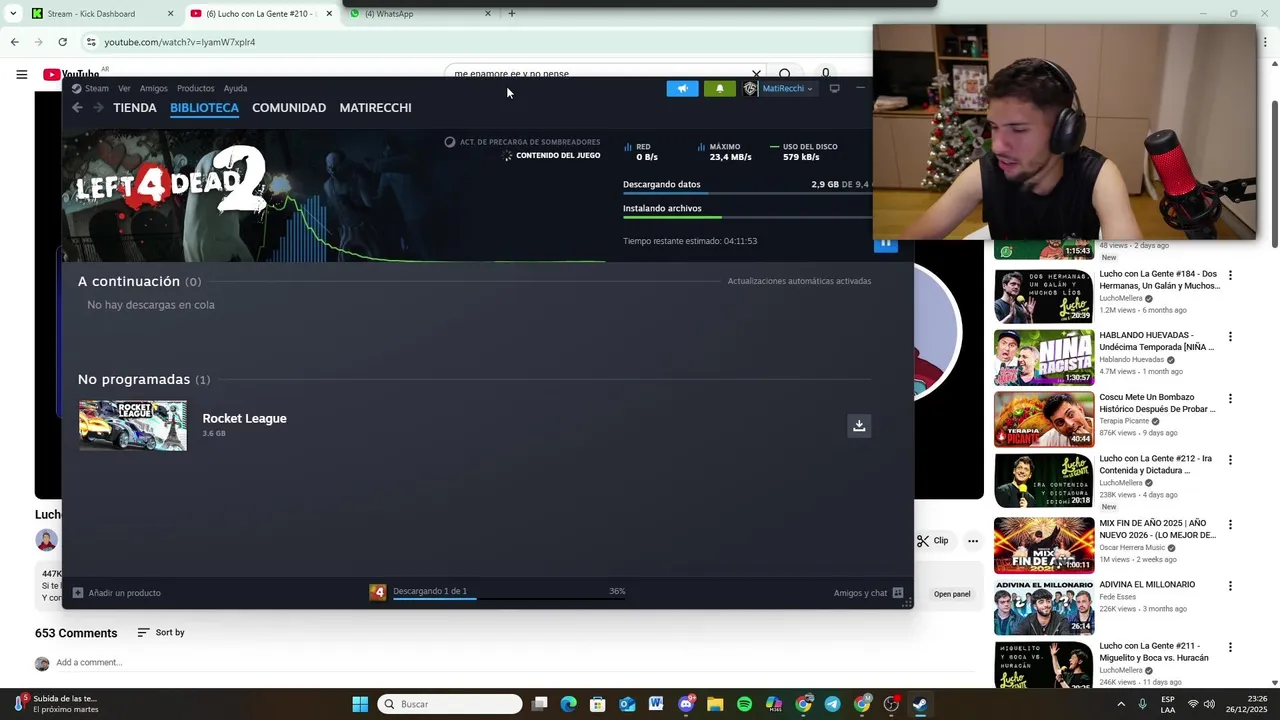Click the YouTube search magnifier button
Viewport: 1280px width, 720px height.
pos(785,74)
